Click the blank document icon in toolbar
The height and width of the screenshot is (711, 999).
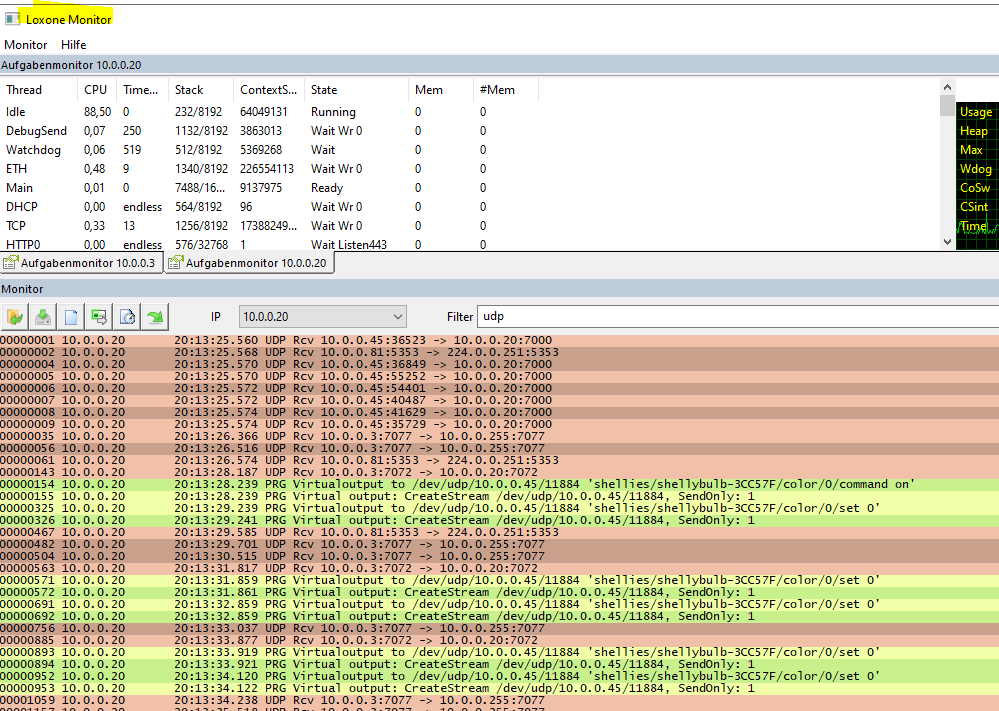71,317
